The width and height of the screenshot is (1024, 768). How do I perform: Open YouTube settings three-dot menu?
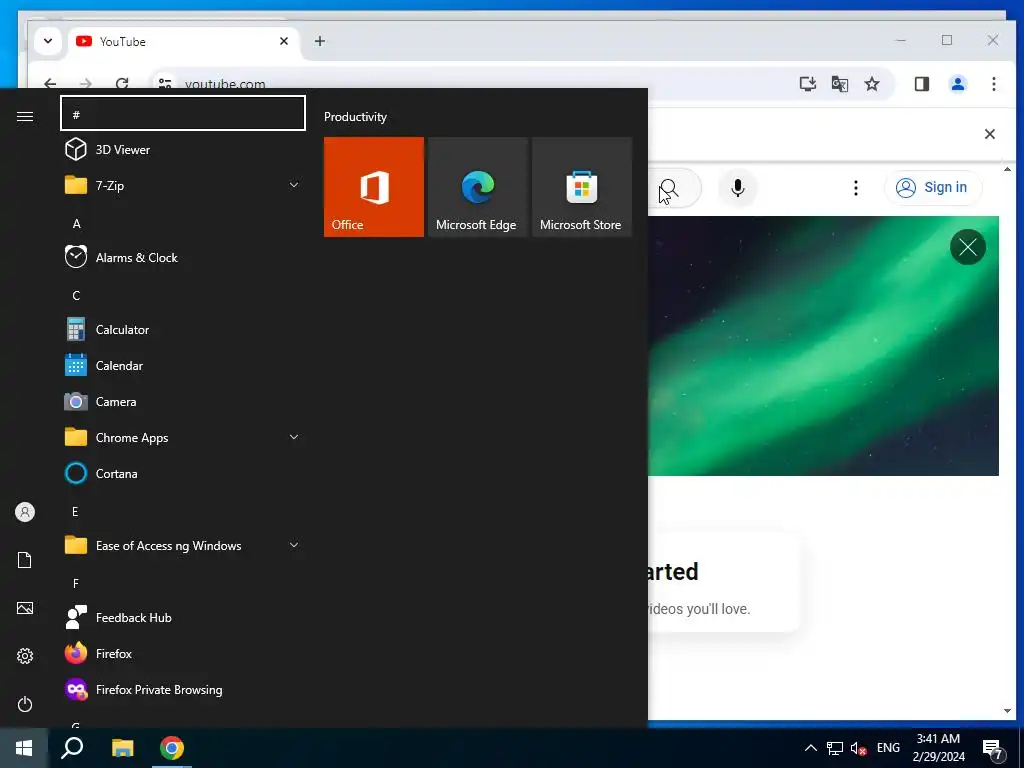point(856,188)
